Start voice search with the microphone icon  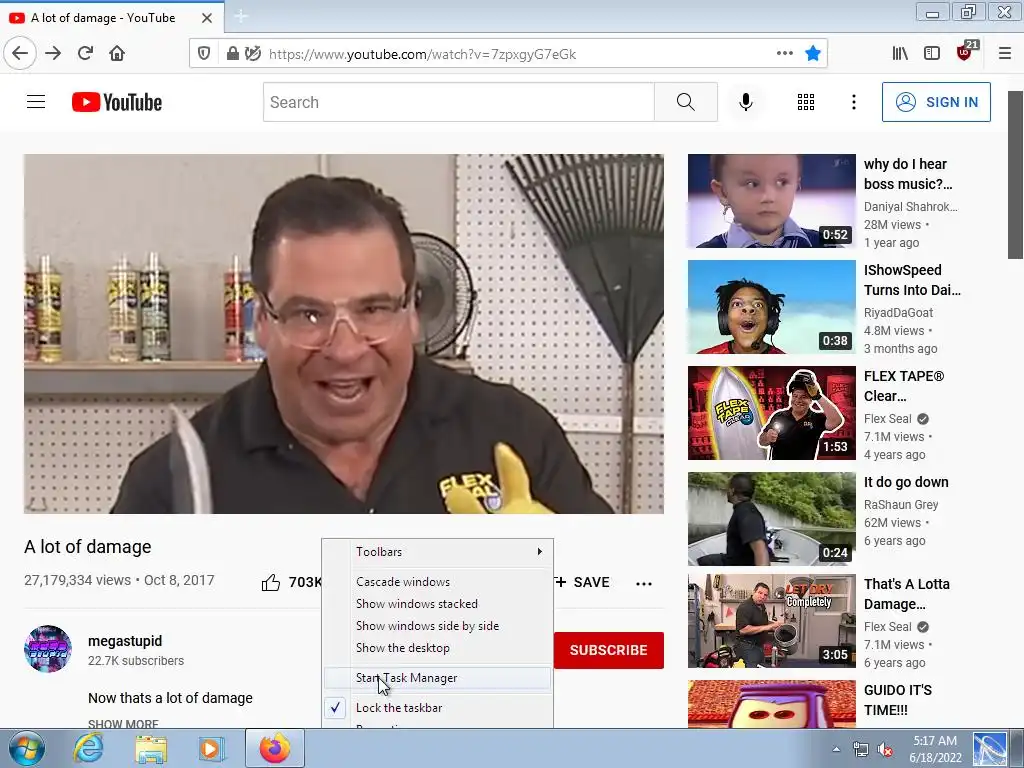(x=746, y=102)
